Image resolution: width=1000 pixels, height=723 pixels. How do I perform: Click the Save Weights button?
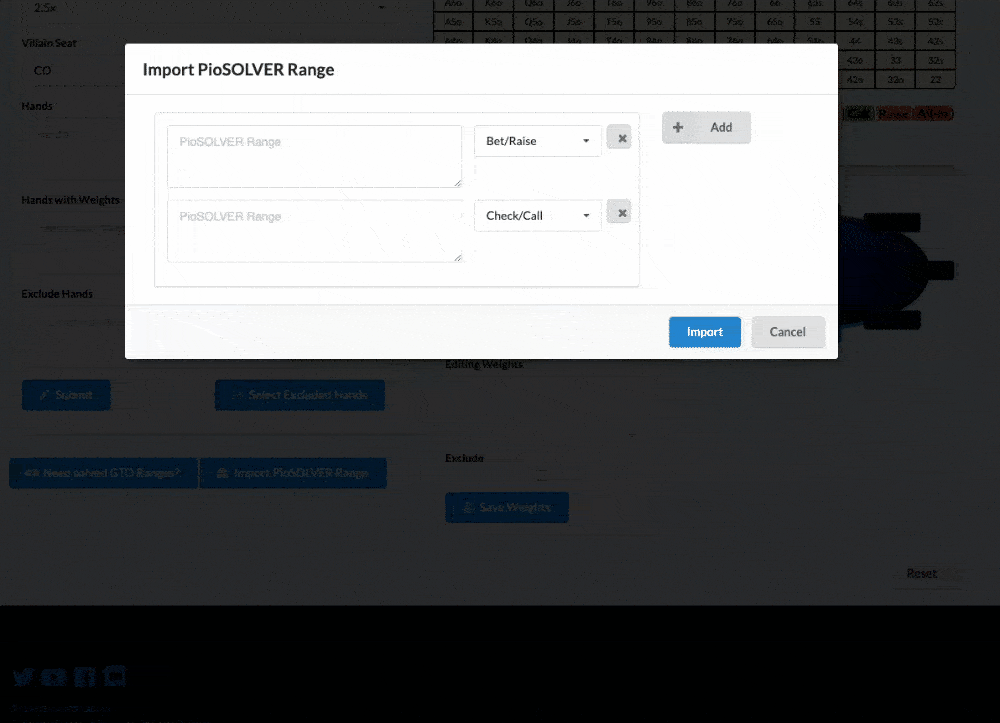pyautogui.click(x=506, y=508)
